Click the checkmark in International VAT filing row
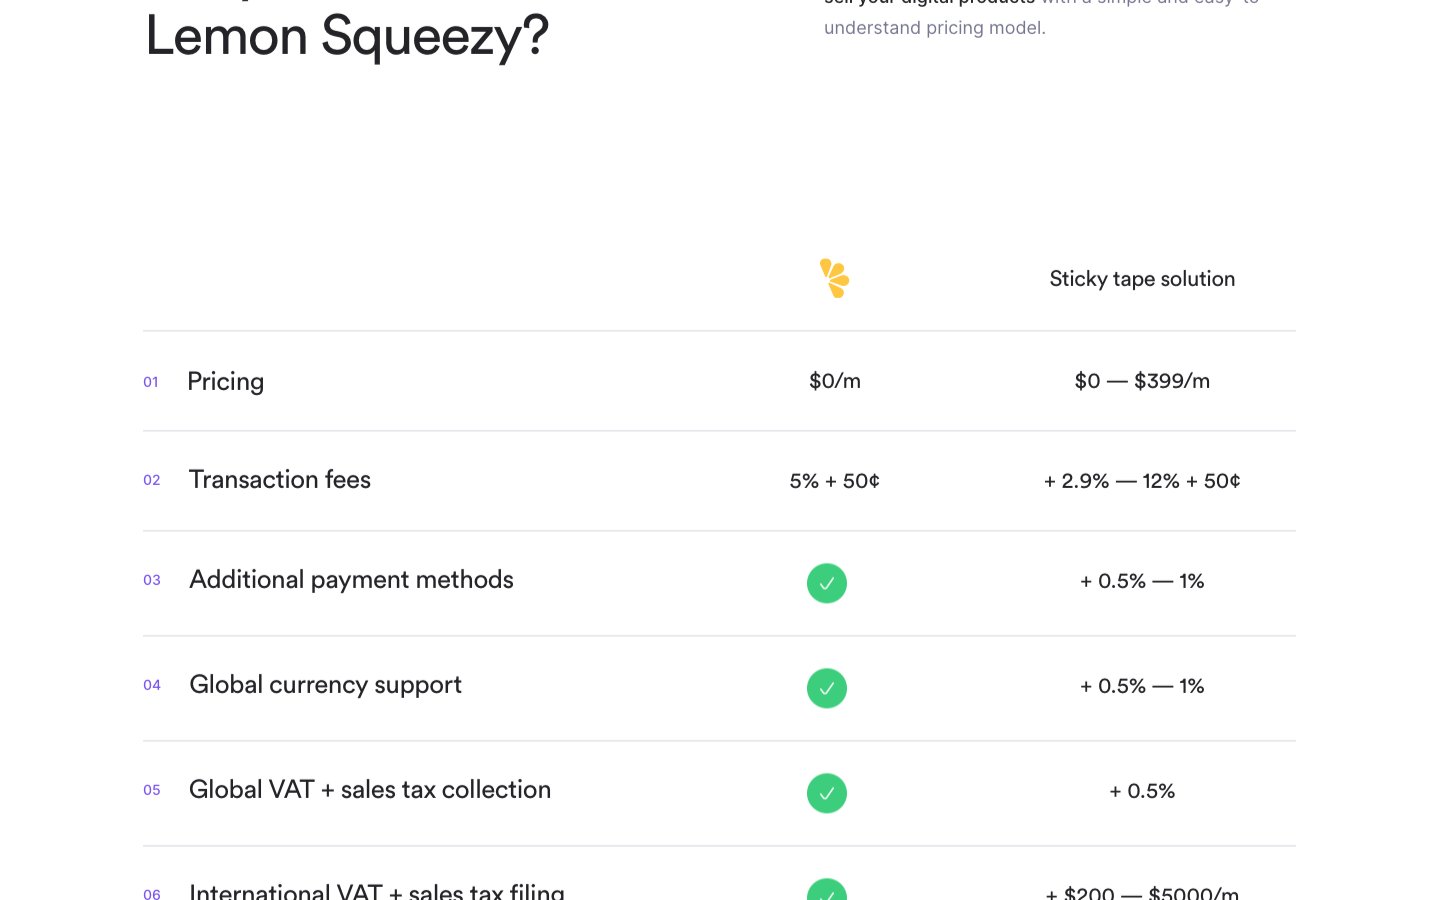 827,891
